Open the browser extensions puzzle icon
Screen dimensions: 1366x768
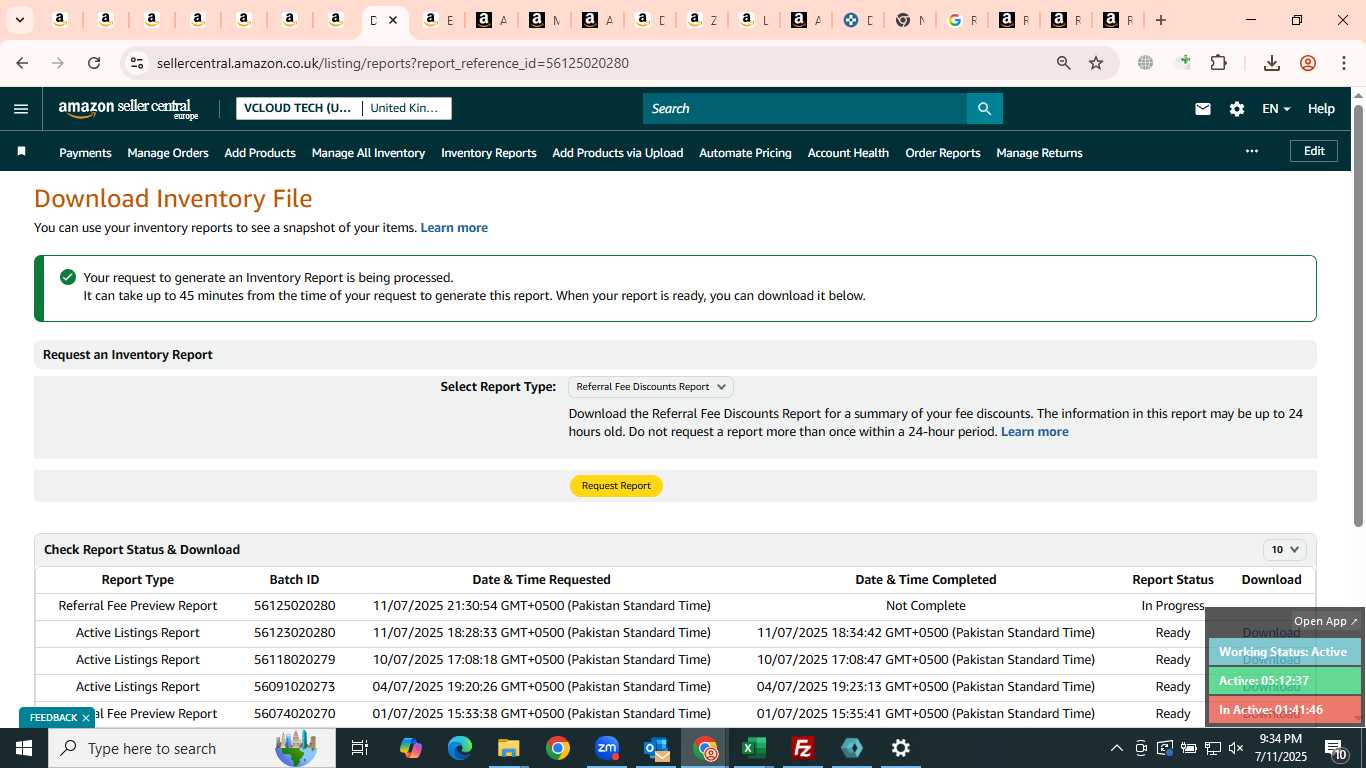coord(1218,63)
